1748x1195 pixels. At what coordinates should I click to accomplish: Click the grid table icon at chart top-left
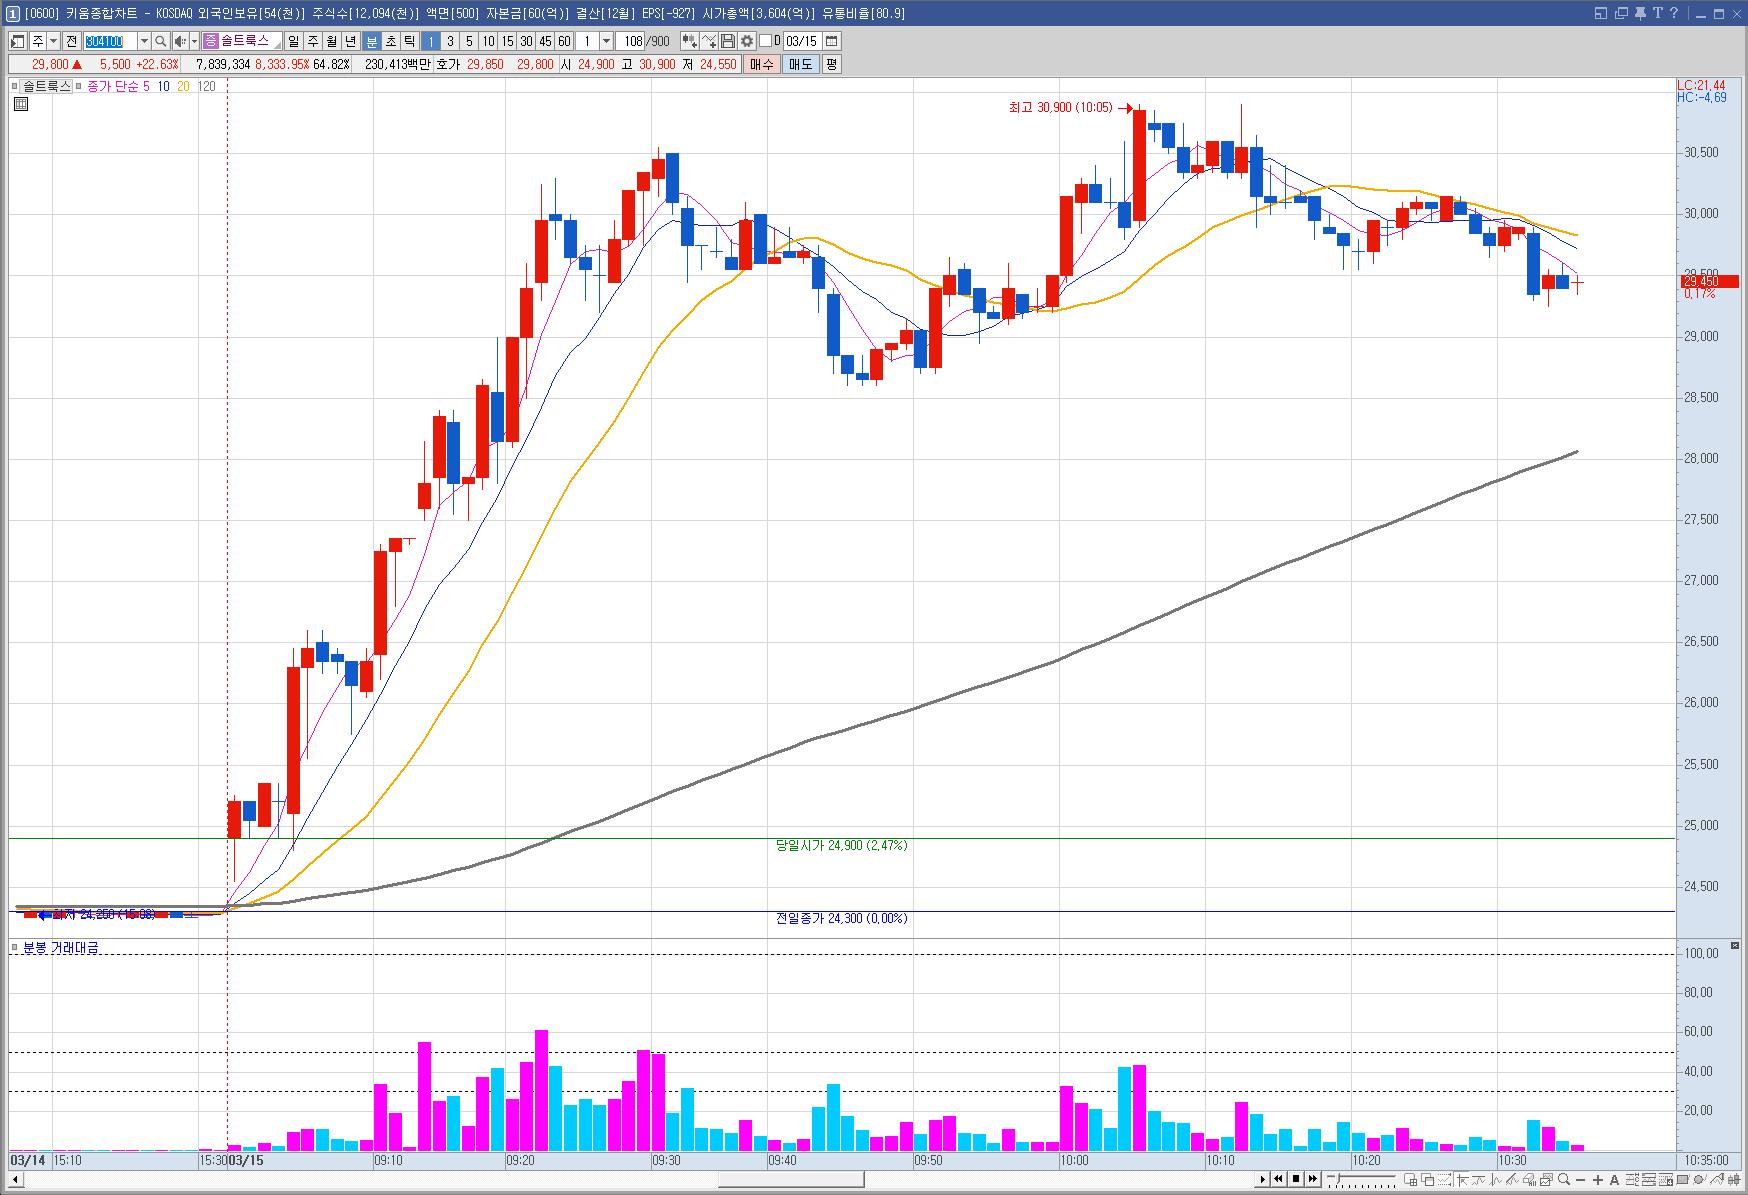click(20, 103)
